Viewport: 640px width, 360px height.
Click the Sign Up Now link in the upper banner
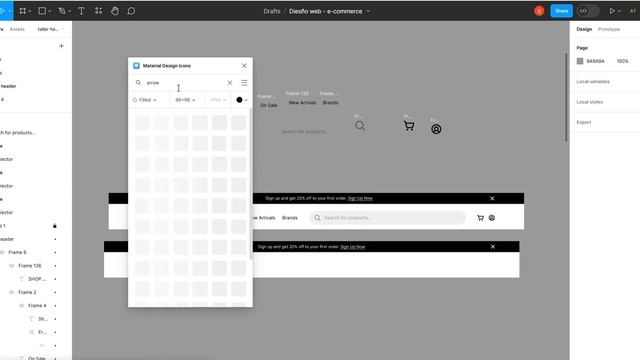pyautogui.click(x=360, y=198)
